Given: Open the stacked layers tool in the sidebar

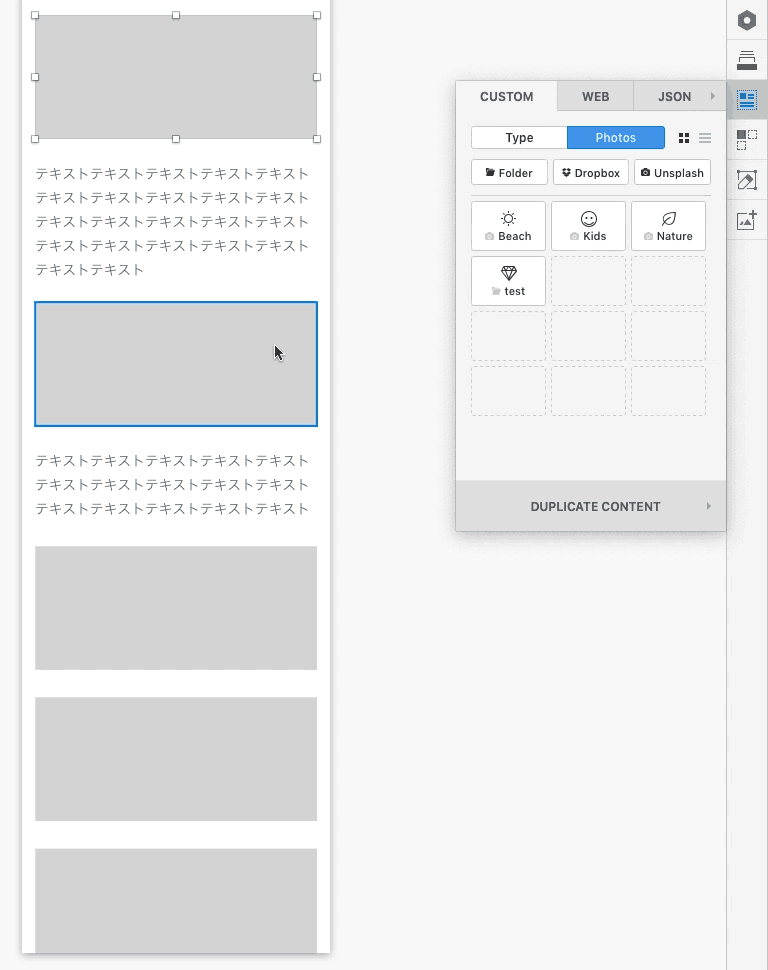Looking at the screenshot, I should click(747, 60).
